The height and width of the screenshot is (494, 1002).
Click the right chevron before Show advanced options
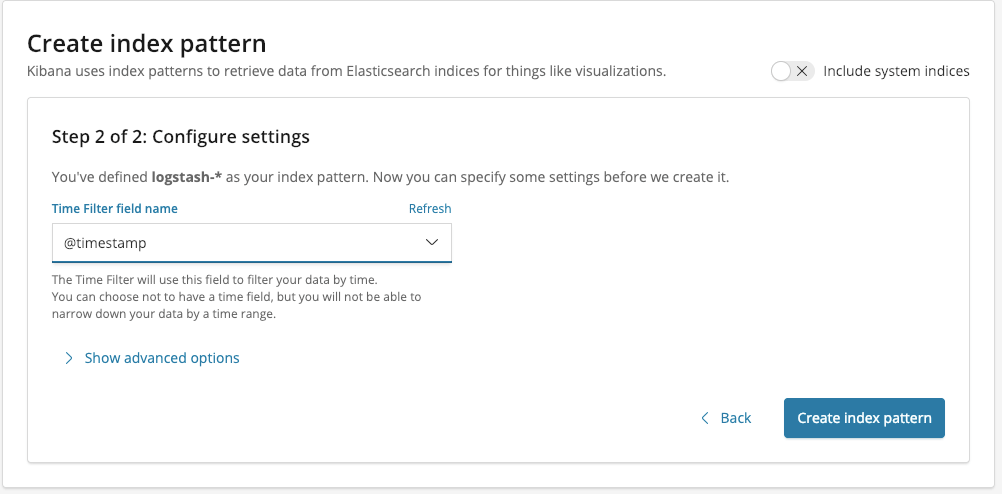69,358
